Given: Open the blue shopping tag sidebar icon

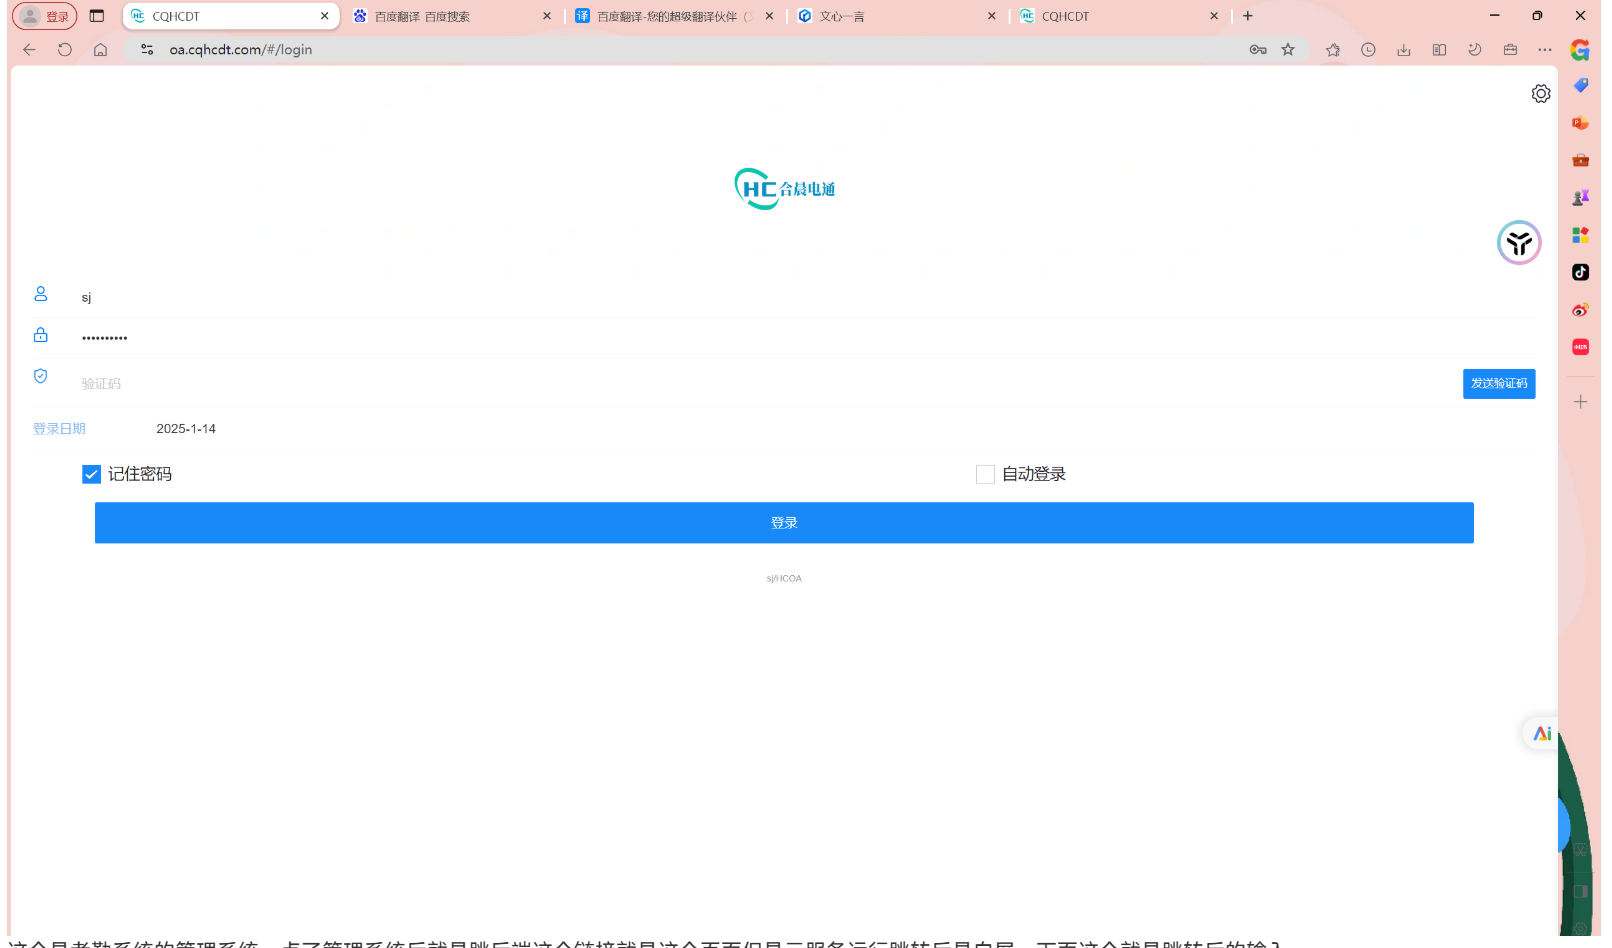Looking at the screenshot, I should tap(1580, 86).
